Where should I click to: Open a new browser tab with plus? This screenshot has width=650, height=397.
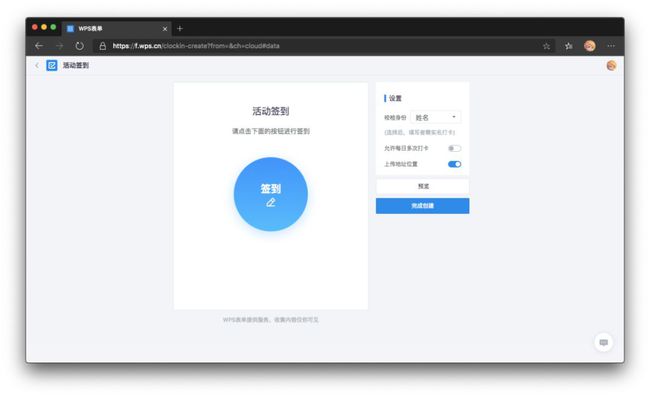pos(180,29)
